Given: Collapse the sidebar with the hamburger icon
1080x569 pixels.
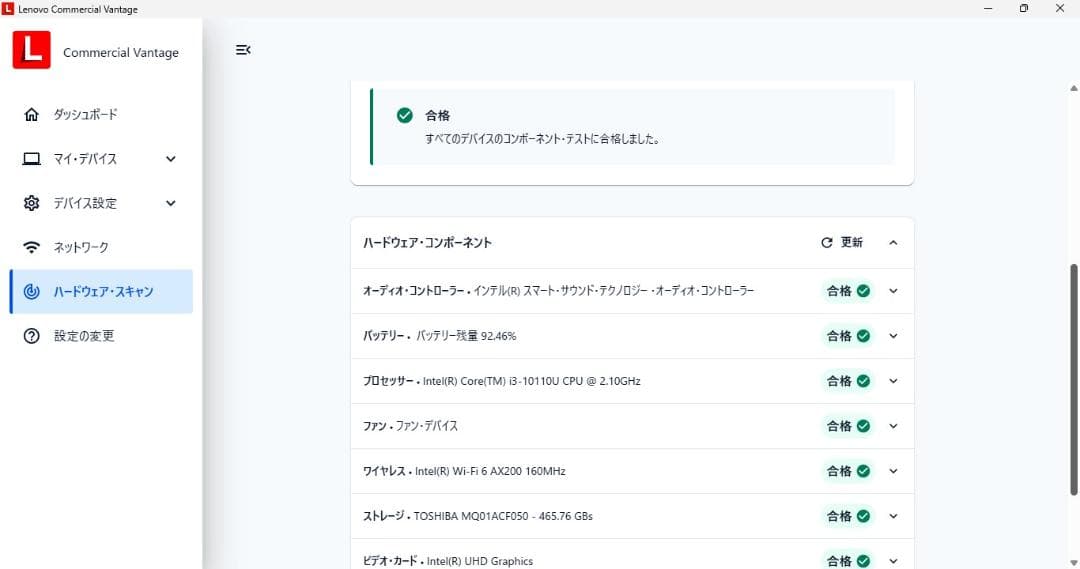Looking at the screenshot, I should (243, 50).
